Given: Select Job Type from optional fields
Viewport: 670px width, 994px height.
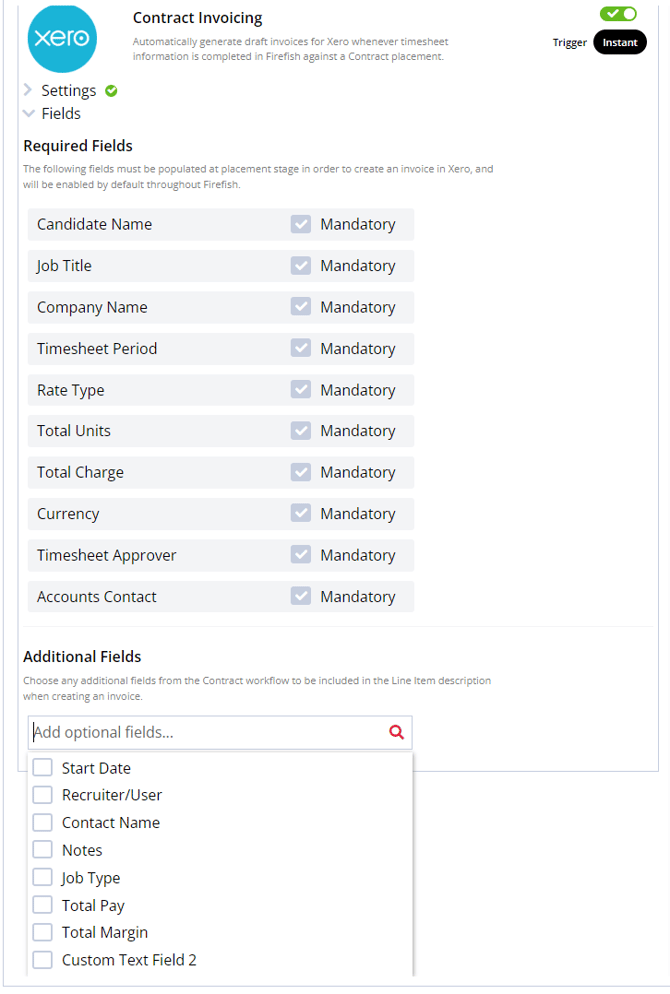Looking at the screenshot, I should 42,877.
